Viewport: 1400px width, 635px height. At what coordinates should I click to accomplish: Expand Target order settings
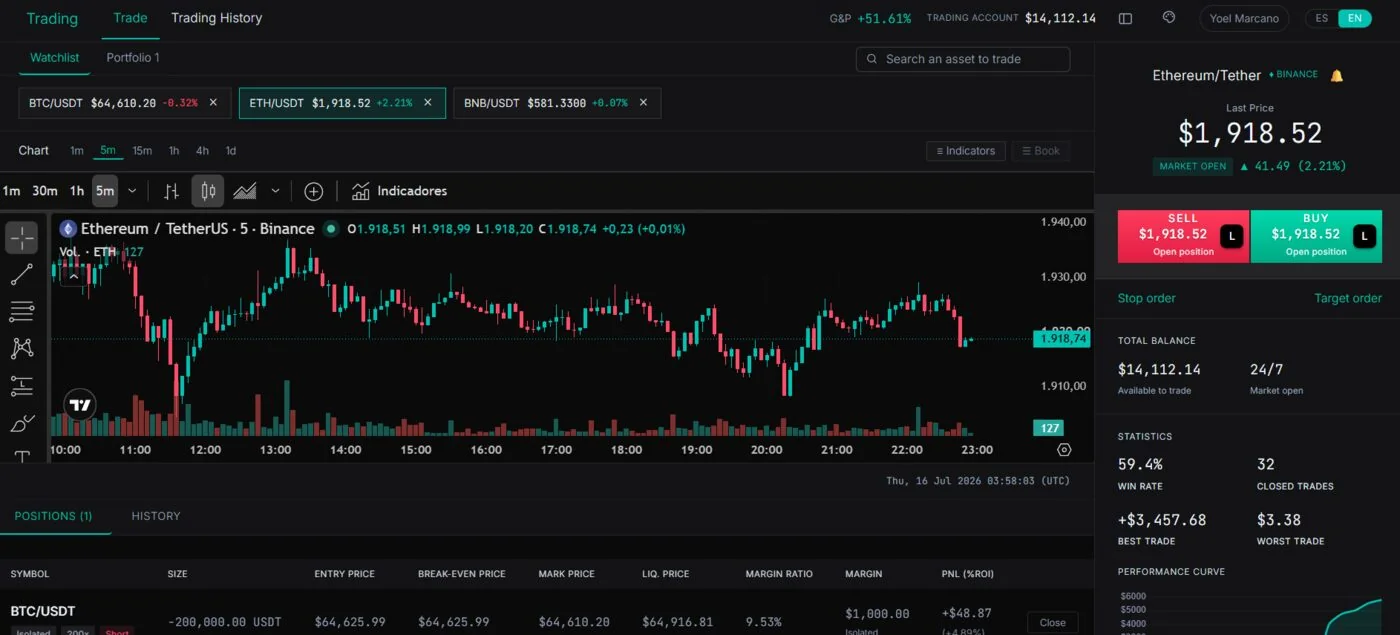pyautogui.click(x=1347, y=298)
